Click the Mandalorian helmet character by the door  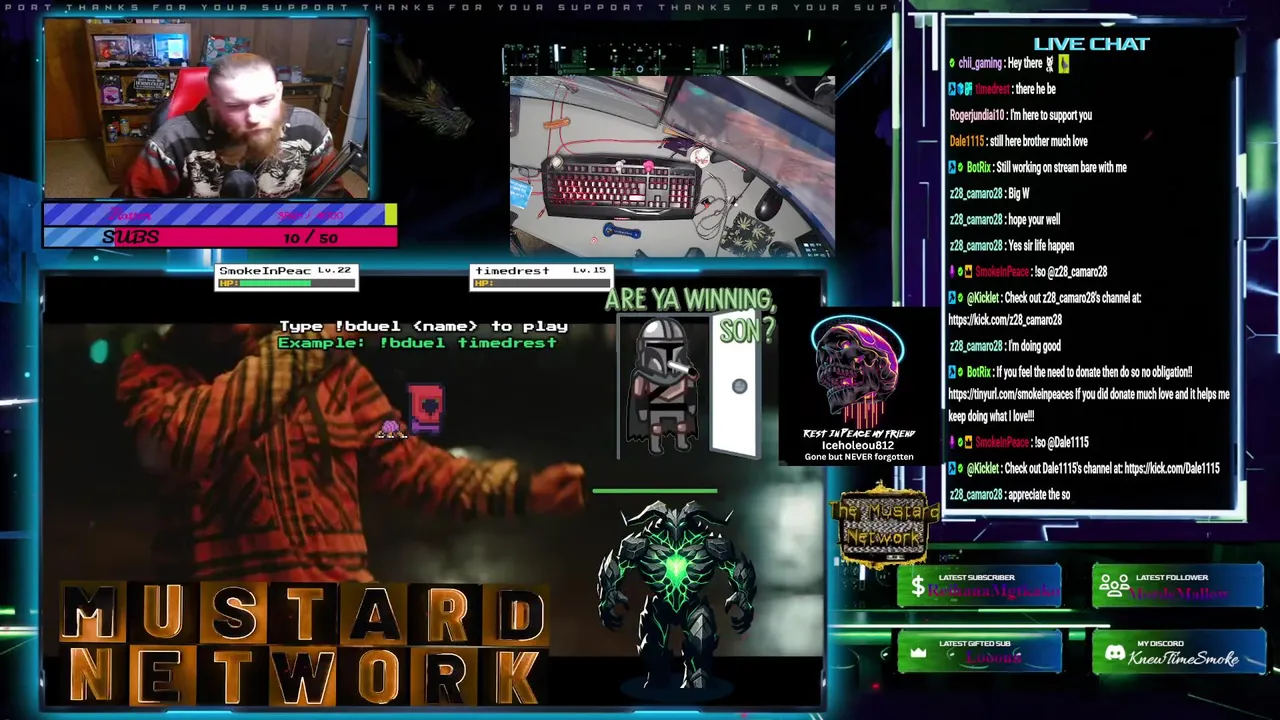pos(661,385)
